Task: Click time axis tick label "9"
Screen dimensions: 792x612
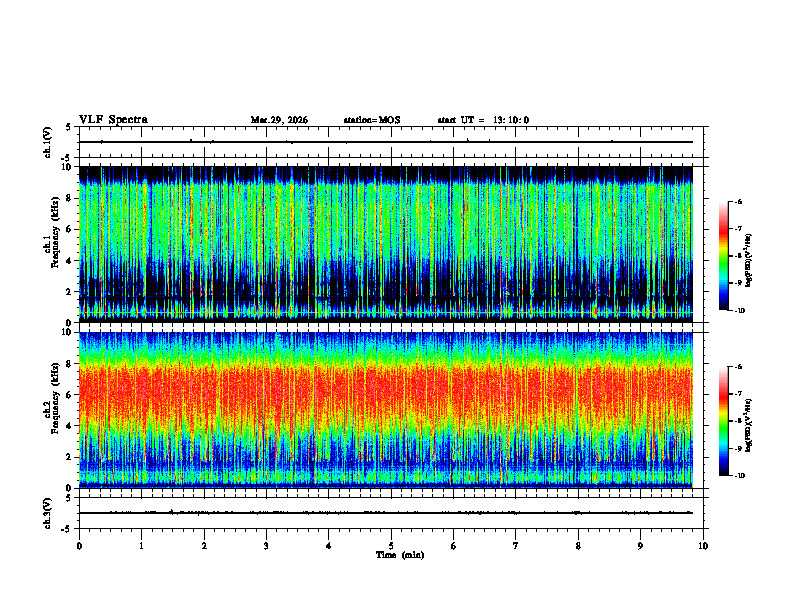Action: click(x=640, y=546)
